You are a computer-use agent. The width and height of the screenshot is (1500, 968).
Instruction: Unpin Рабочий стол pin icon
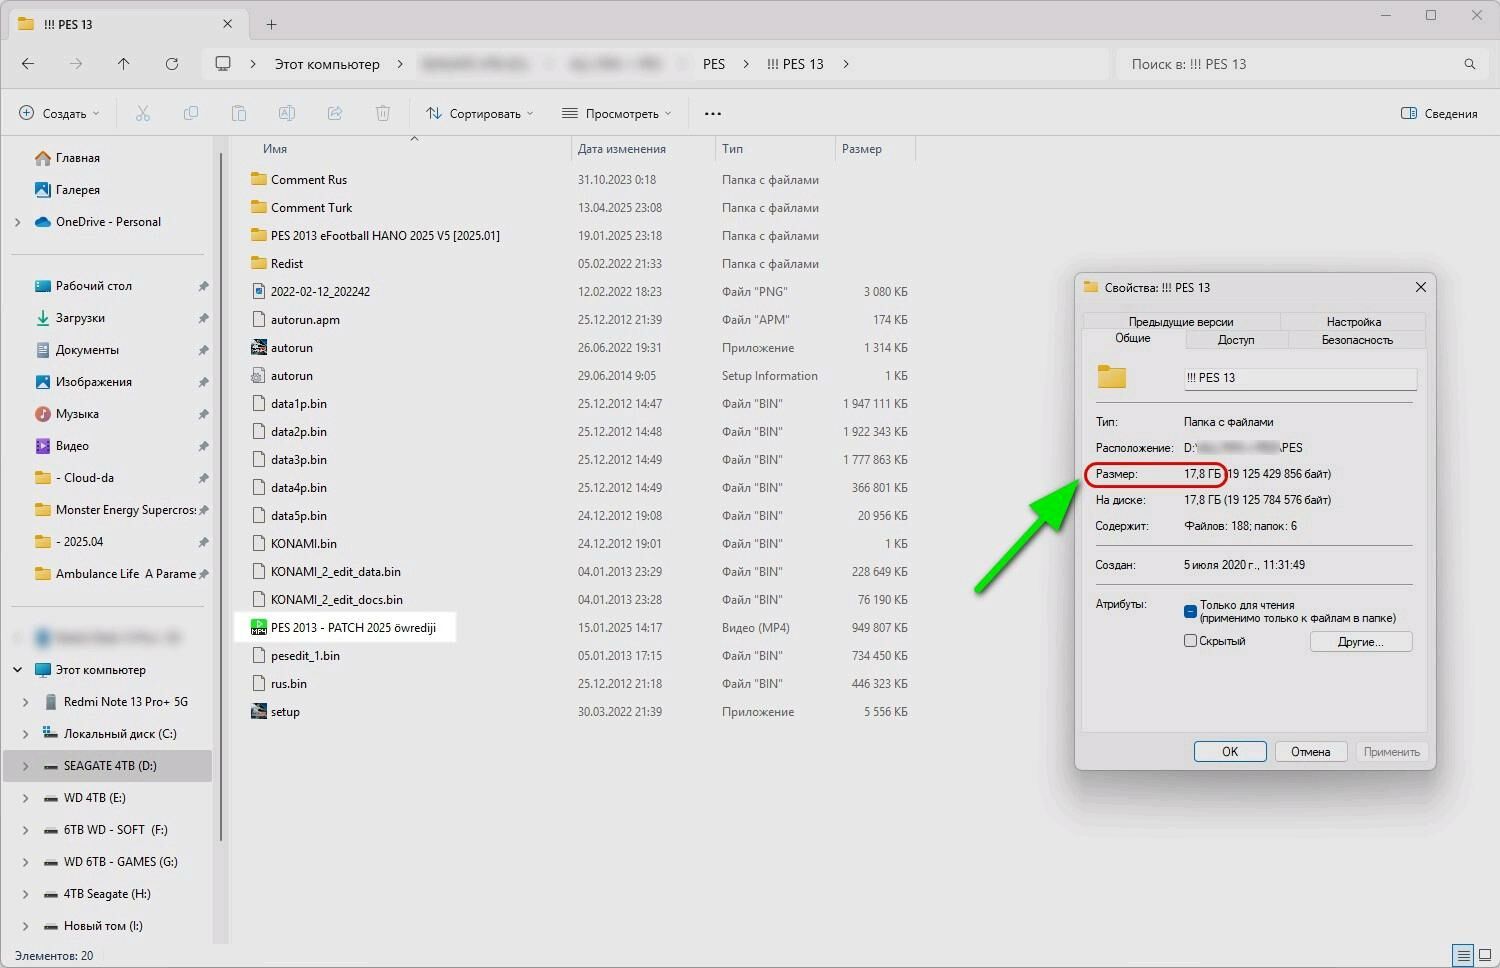click(x=203, y=286)
